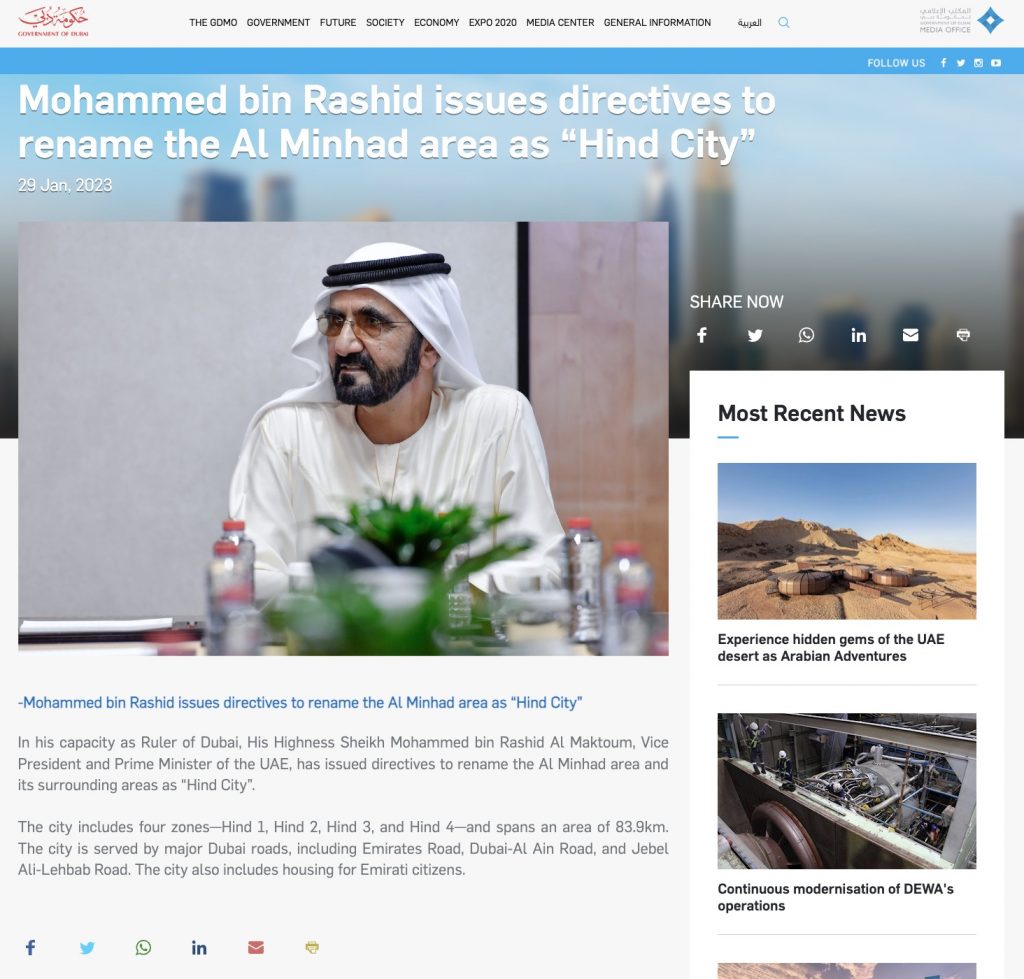Switch the site language to Arabic

(750, 23)
